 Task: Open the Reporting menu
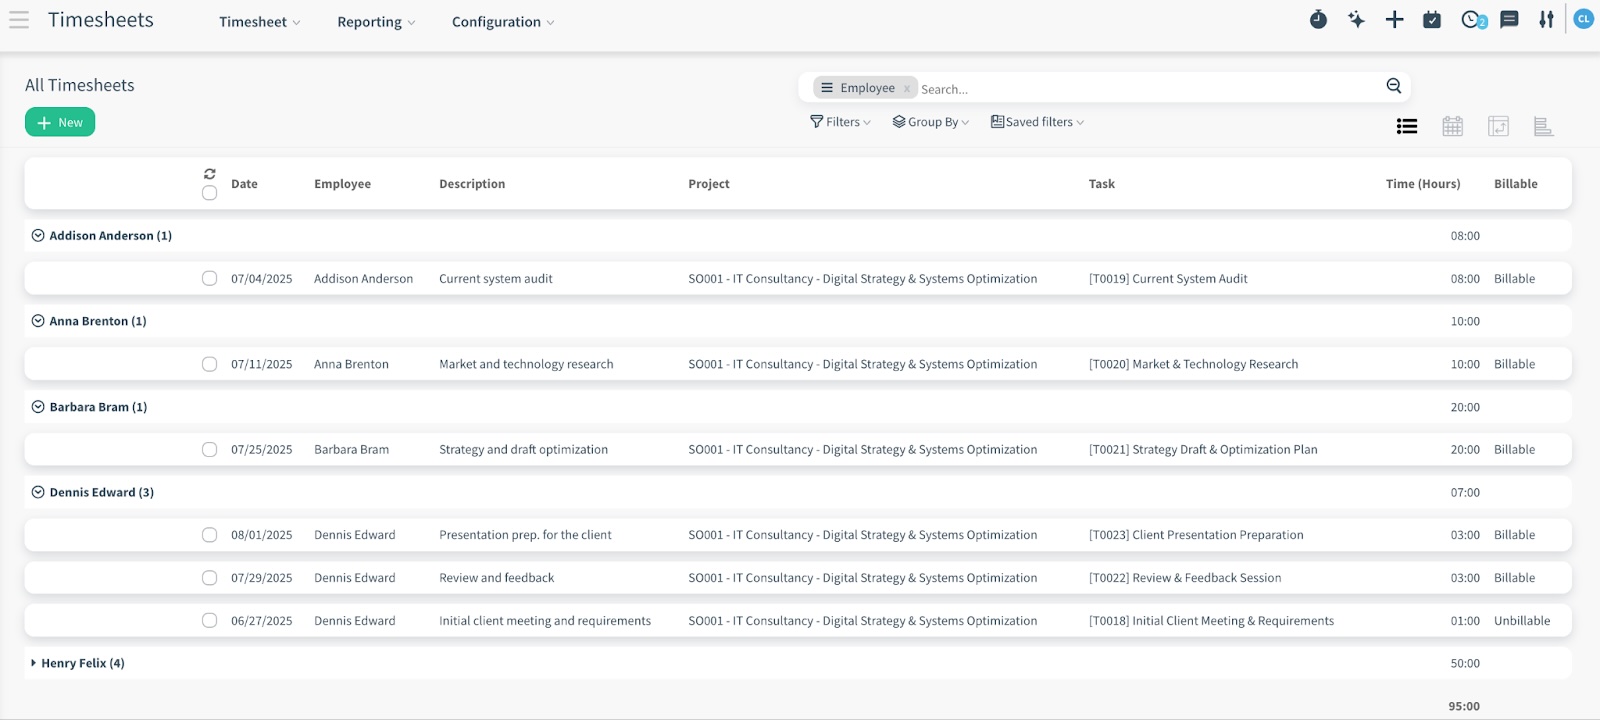point(375,22)
